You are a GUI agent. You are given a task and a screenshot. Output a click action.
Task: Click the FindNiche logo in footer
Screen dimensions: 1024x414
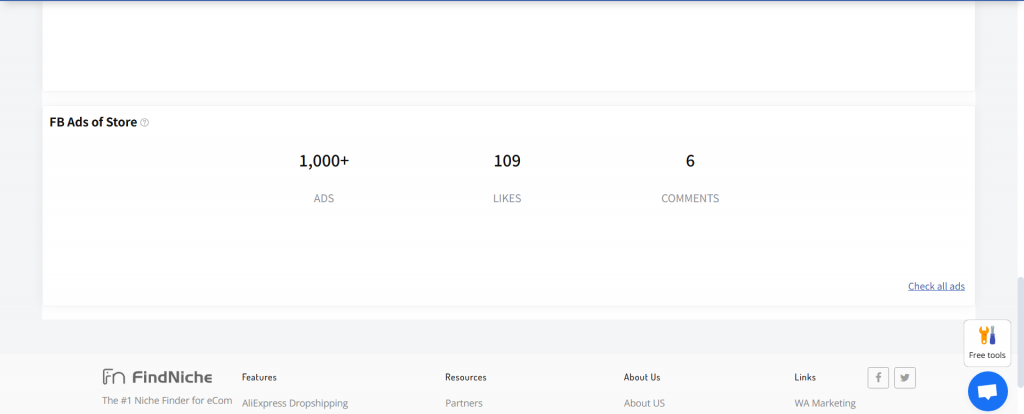click(157, 377)
